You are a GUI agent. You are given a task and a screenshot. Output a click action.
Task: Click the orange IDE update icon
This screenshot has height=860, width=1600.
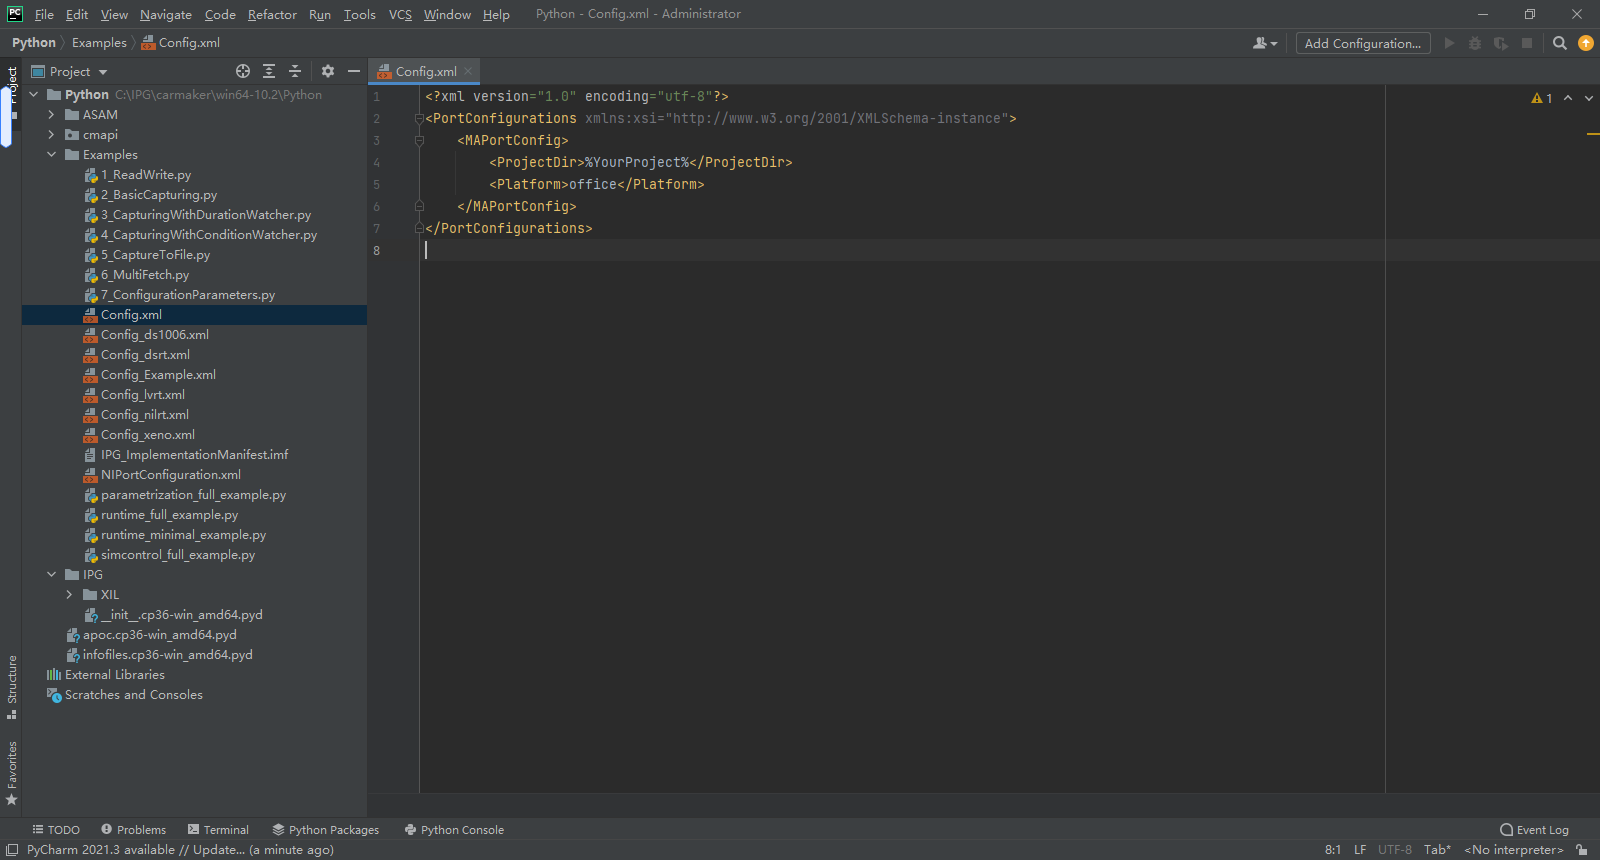1586,43
